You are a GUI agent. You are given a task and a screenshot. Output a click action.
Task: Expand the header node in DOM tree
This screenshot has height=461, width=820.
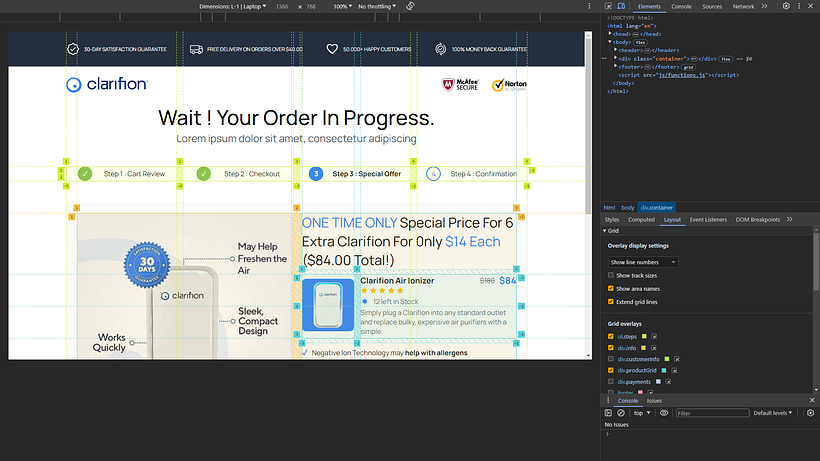[x=616, y=50]
